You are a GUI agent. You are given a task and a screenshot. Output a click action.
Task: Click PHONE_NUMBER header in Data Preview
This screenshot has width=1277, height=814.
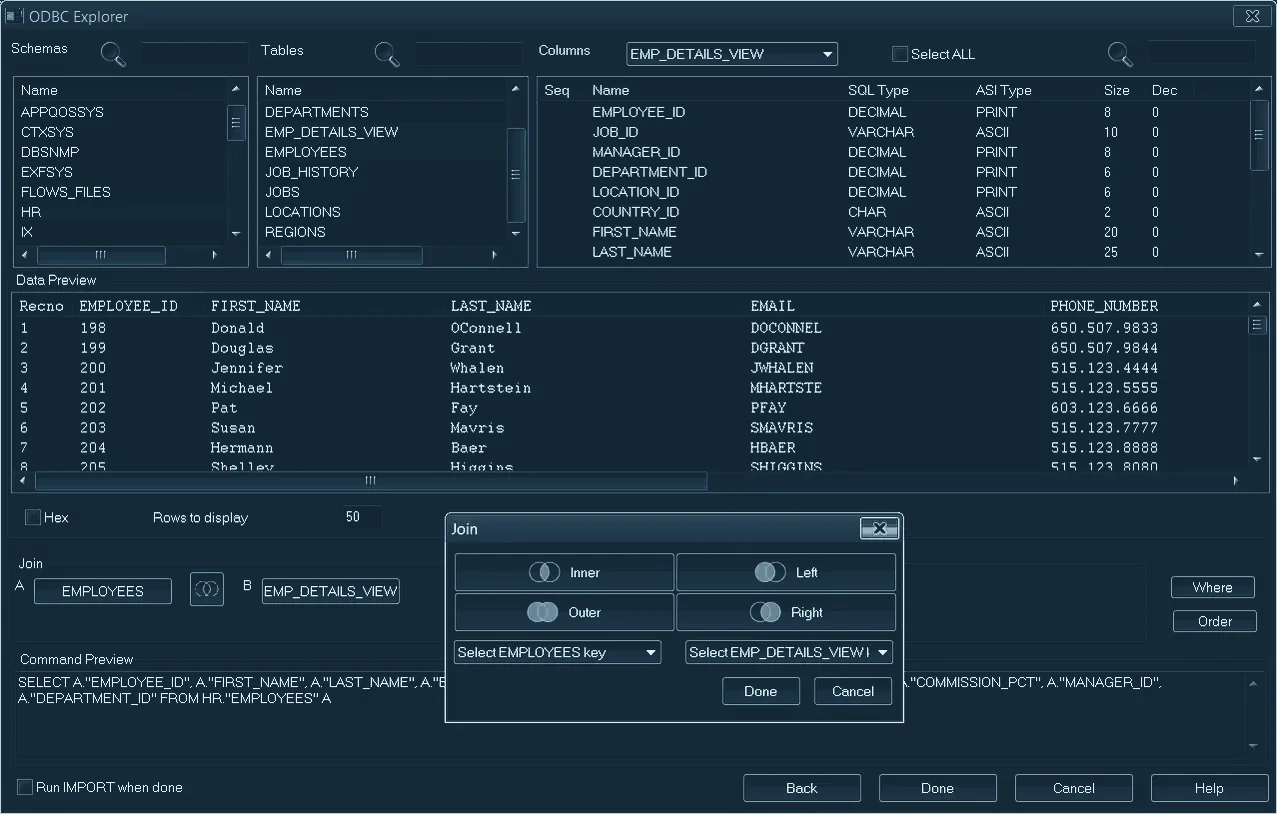(x=1104, y=306)
